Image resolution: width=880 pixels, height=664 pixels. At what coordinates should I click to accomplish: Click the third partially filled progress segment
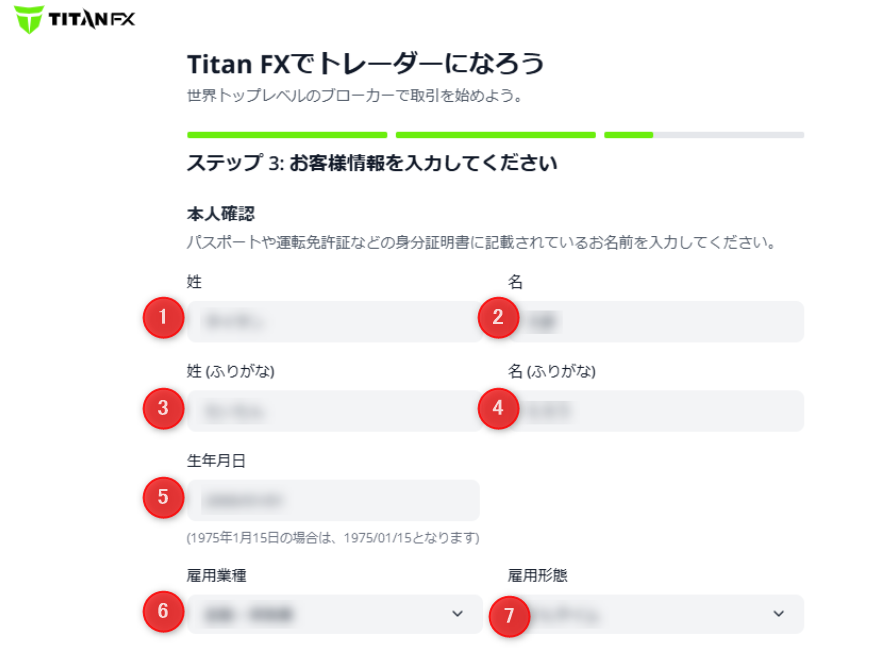(704, 134)
